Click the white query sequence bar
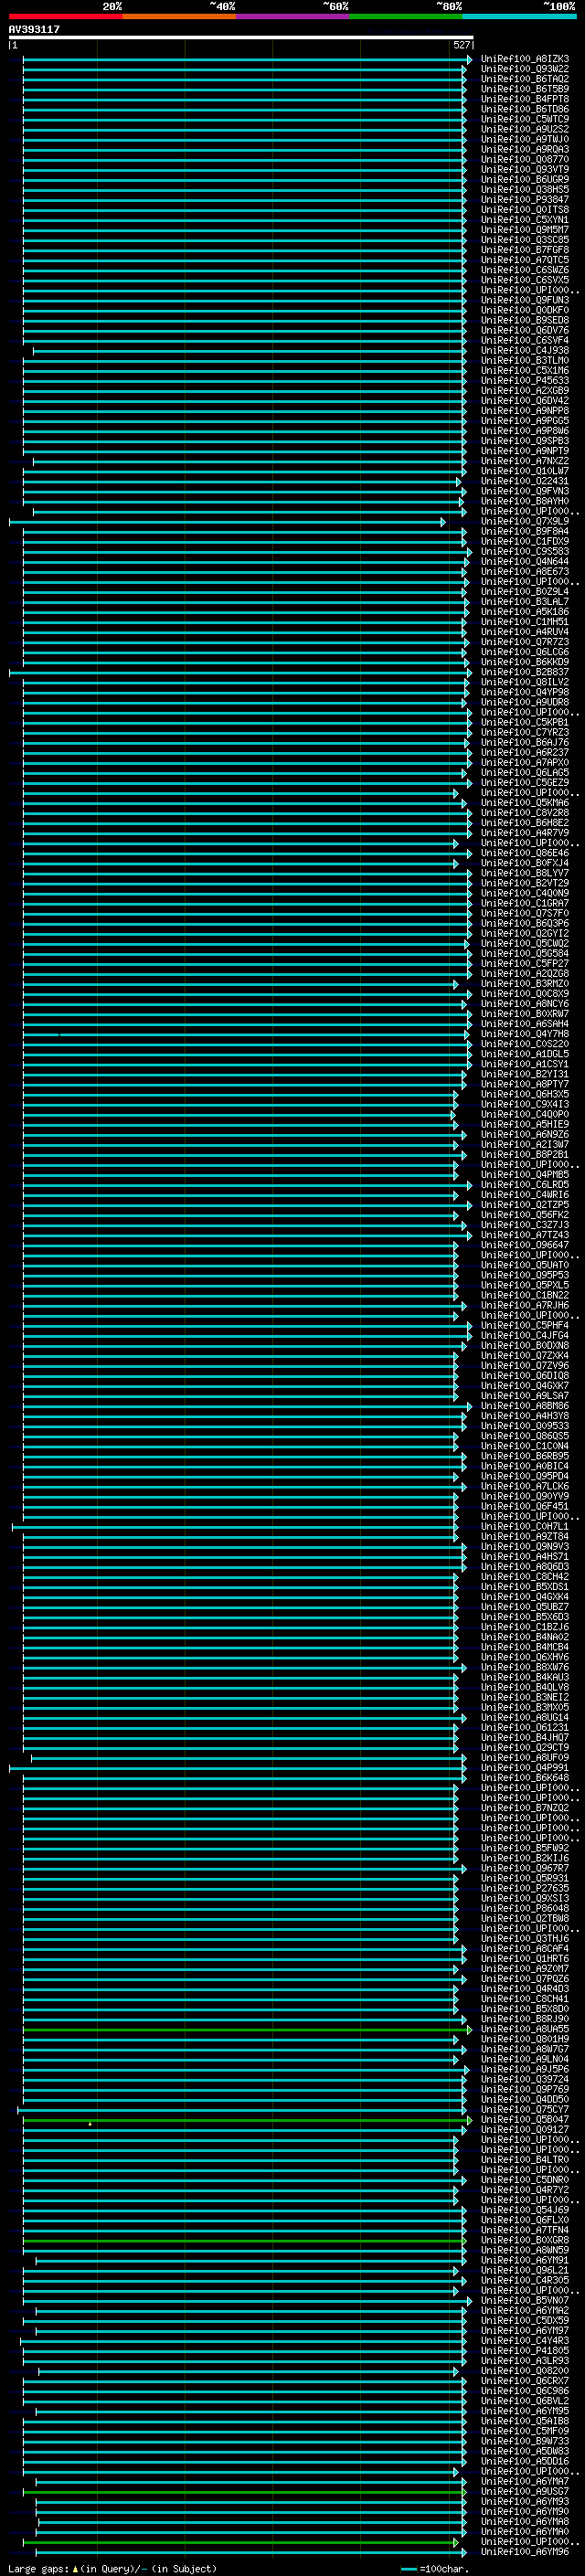This screenshot has width=585, height=2576. point(241,37)
